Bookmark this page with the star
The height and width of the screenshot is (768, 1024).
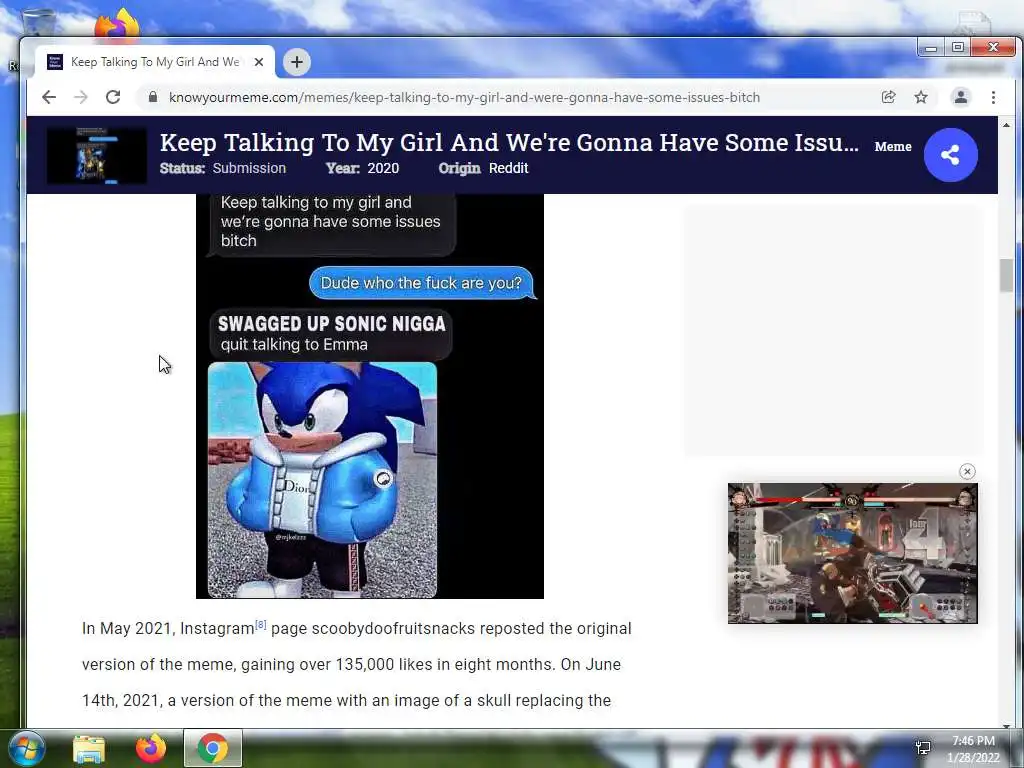point(921,97)
